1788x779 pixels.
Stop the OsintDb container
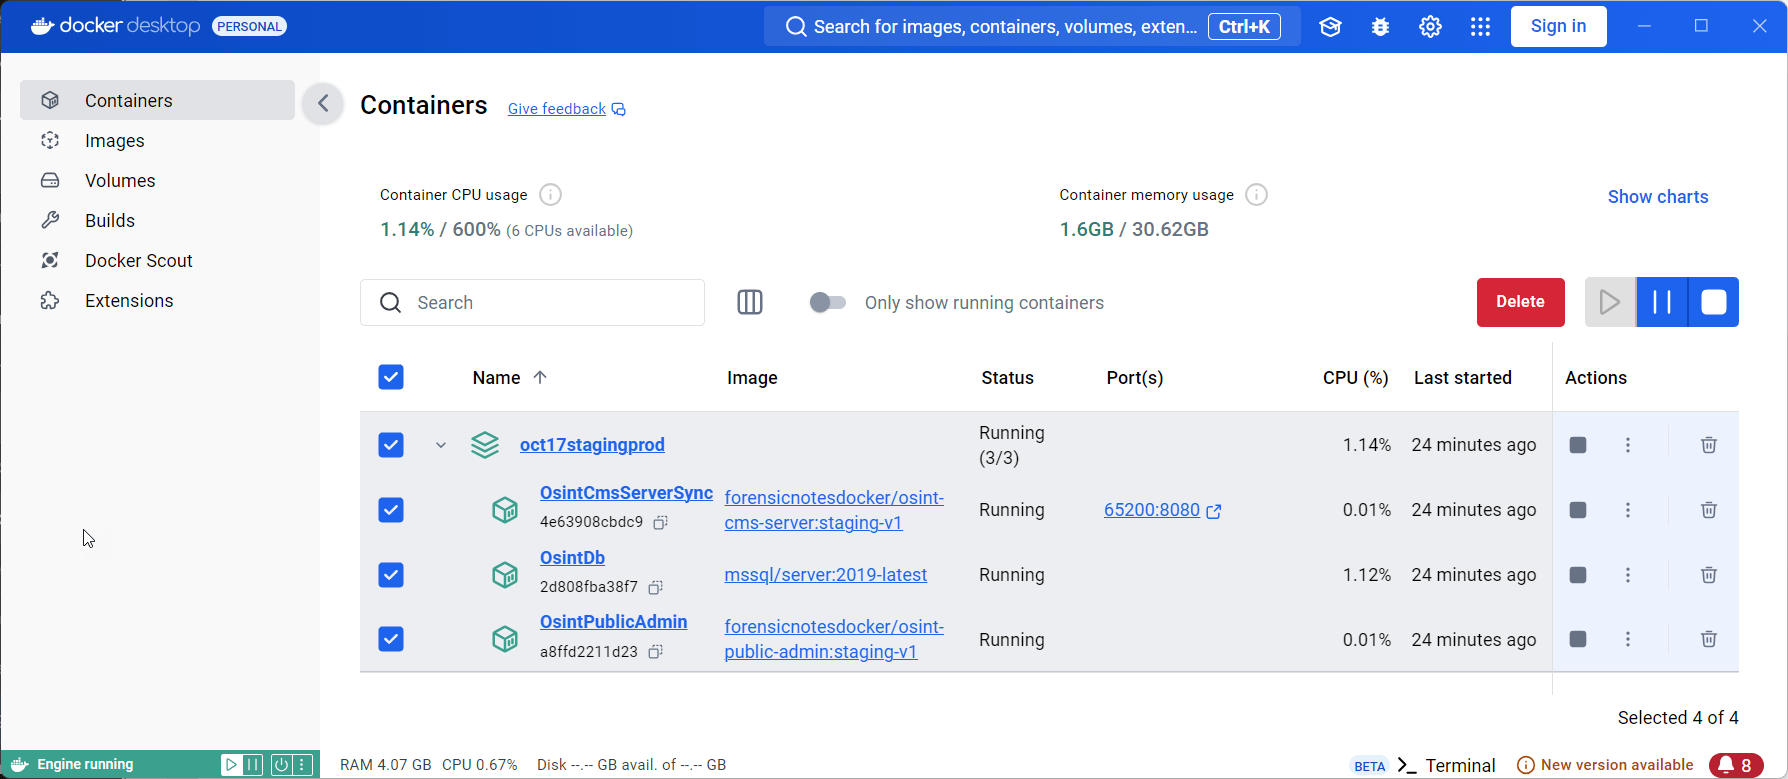tap(1578, 575)
